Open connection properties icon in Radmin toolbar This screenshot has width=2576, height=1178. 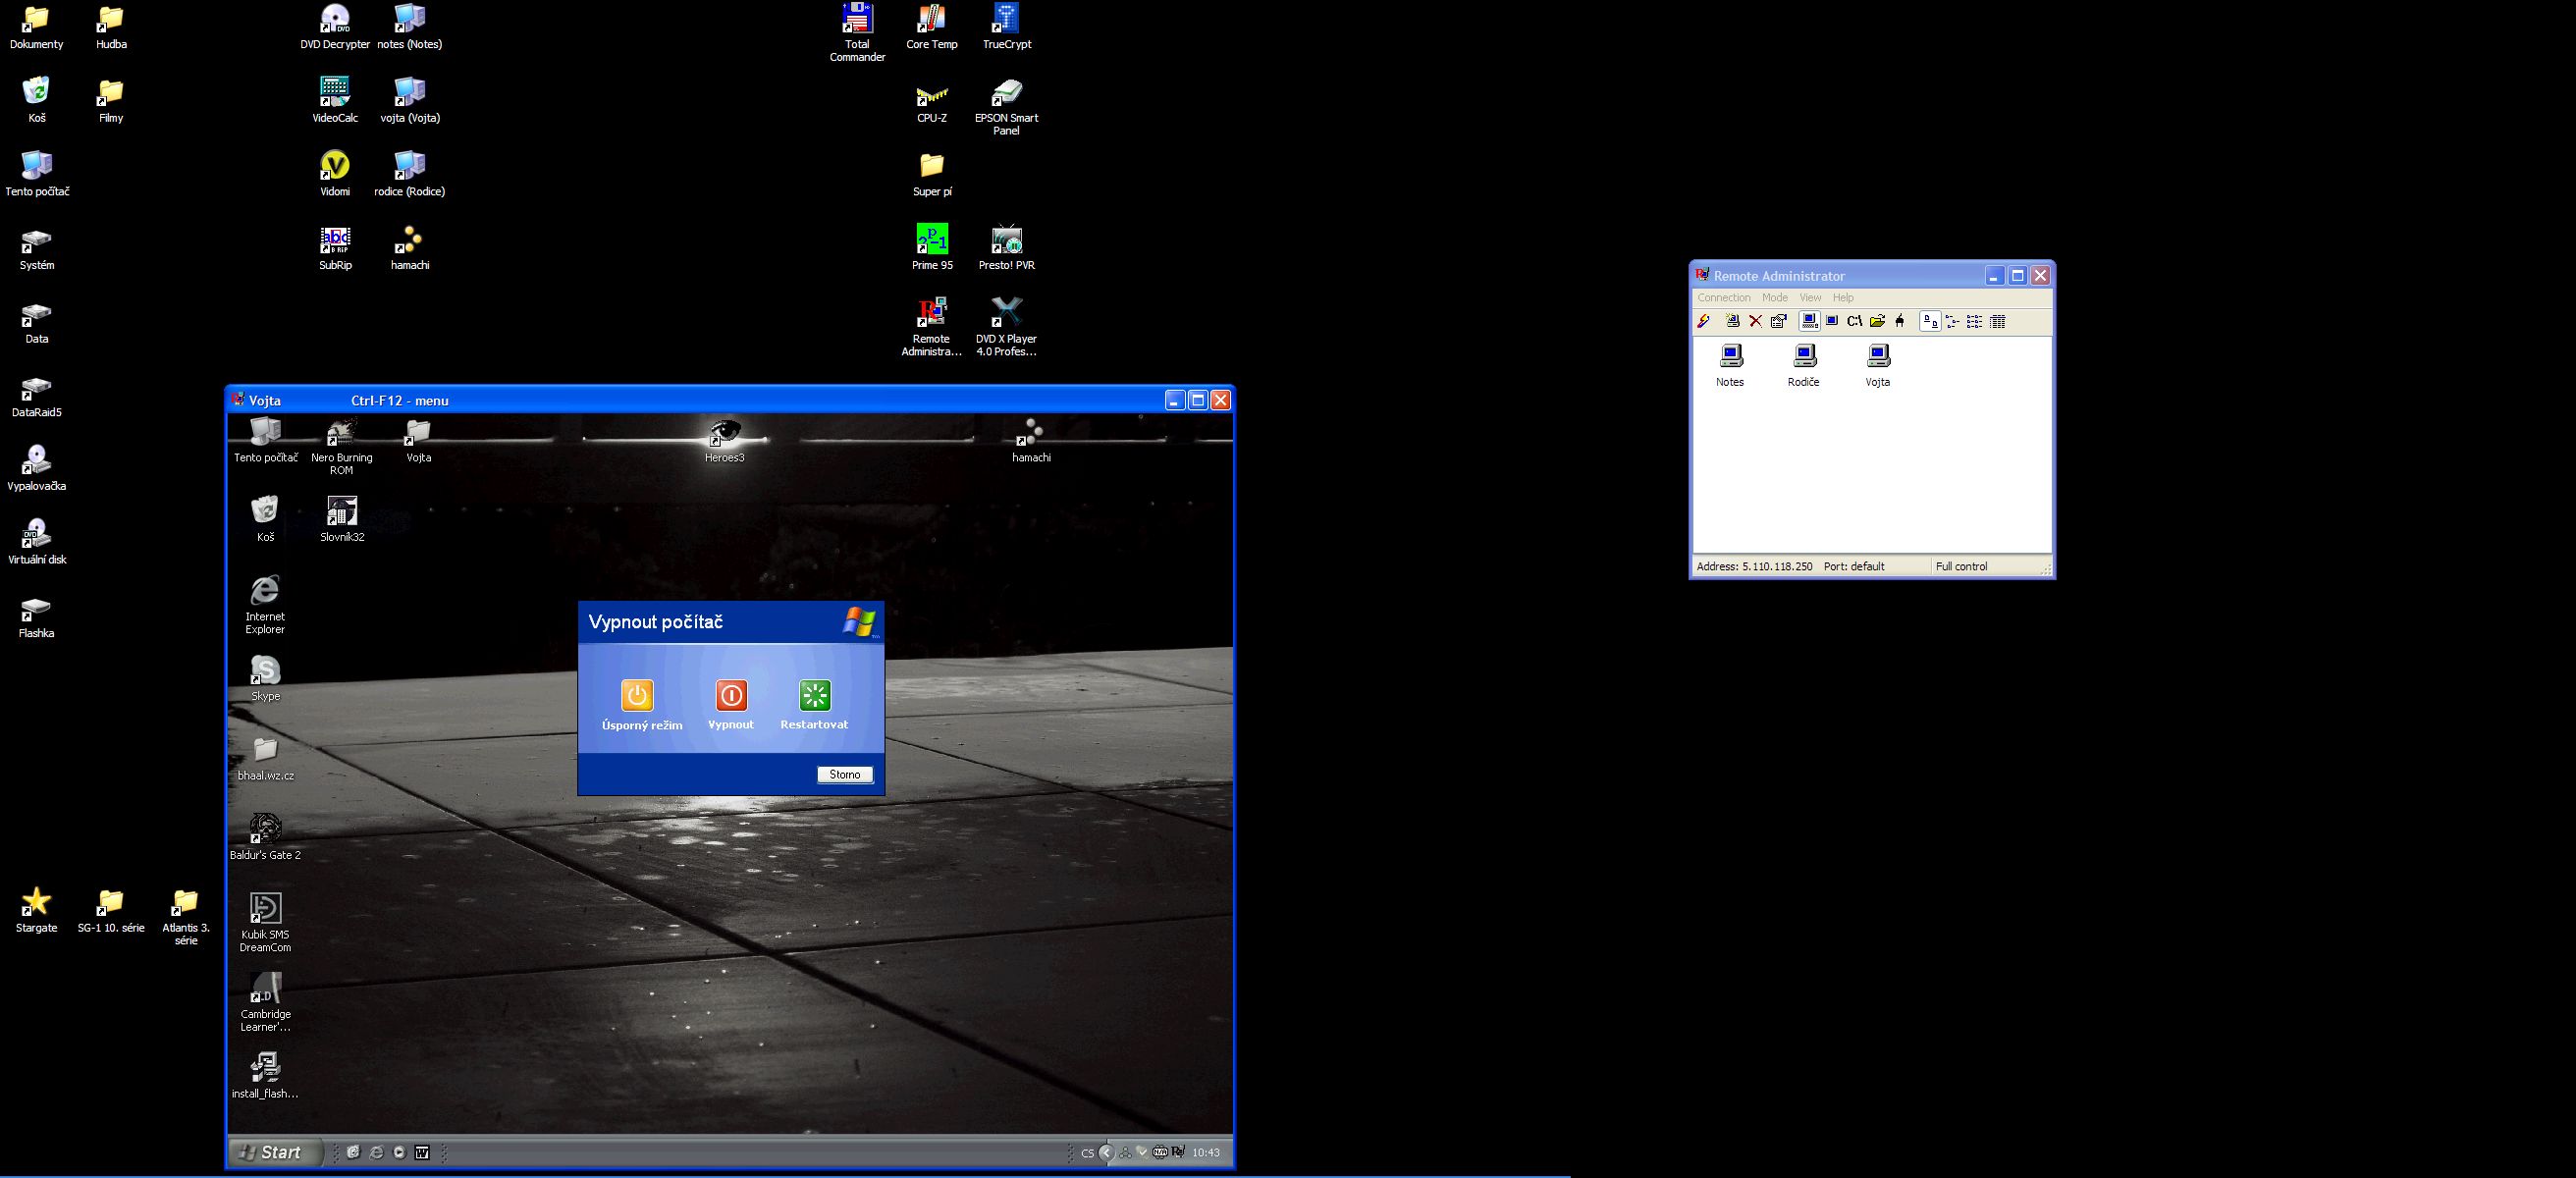click(1779, 321)
